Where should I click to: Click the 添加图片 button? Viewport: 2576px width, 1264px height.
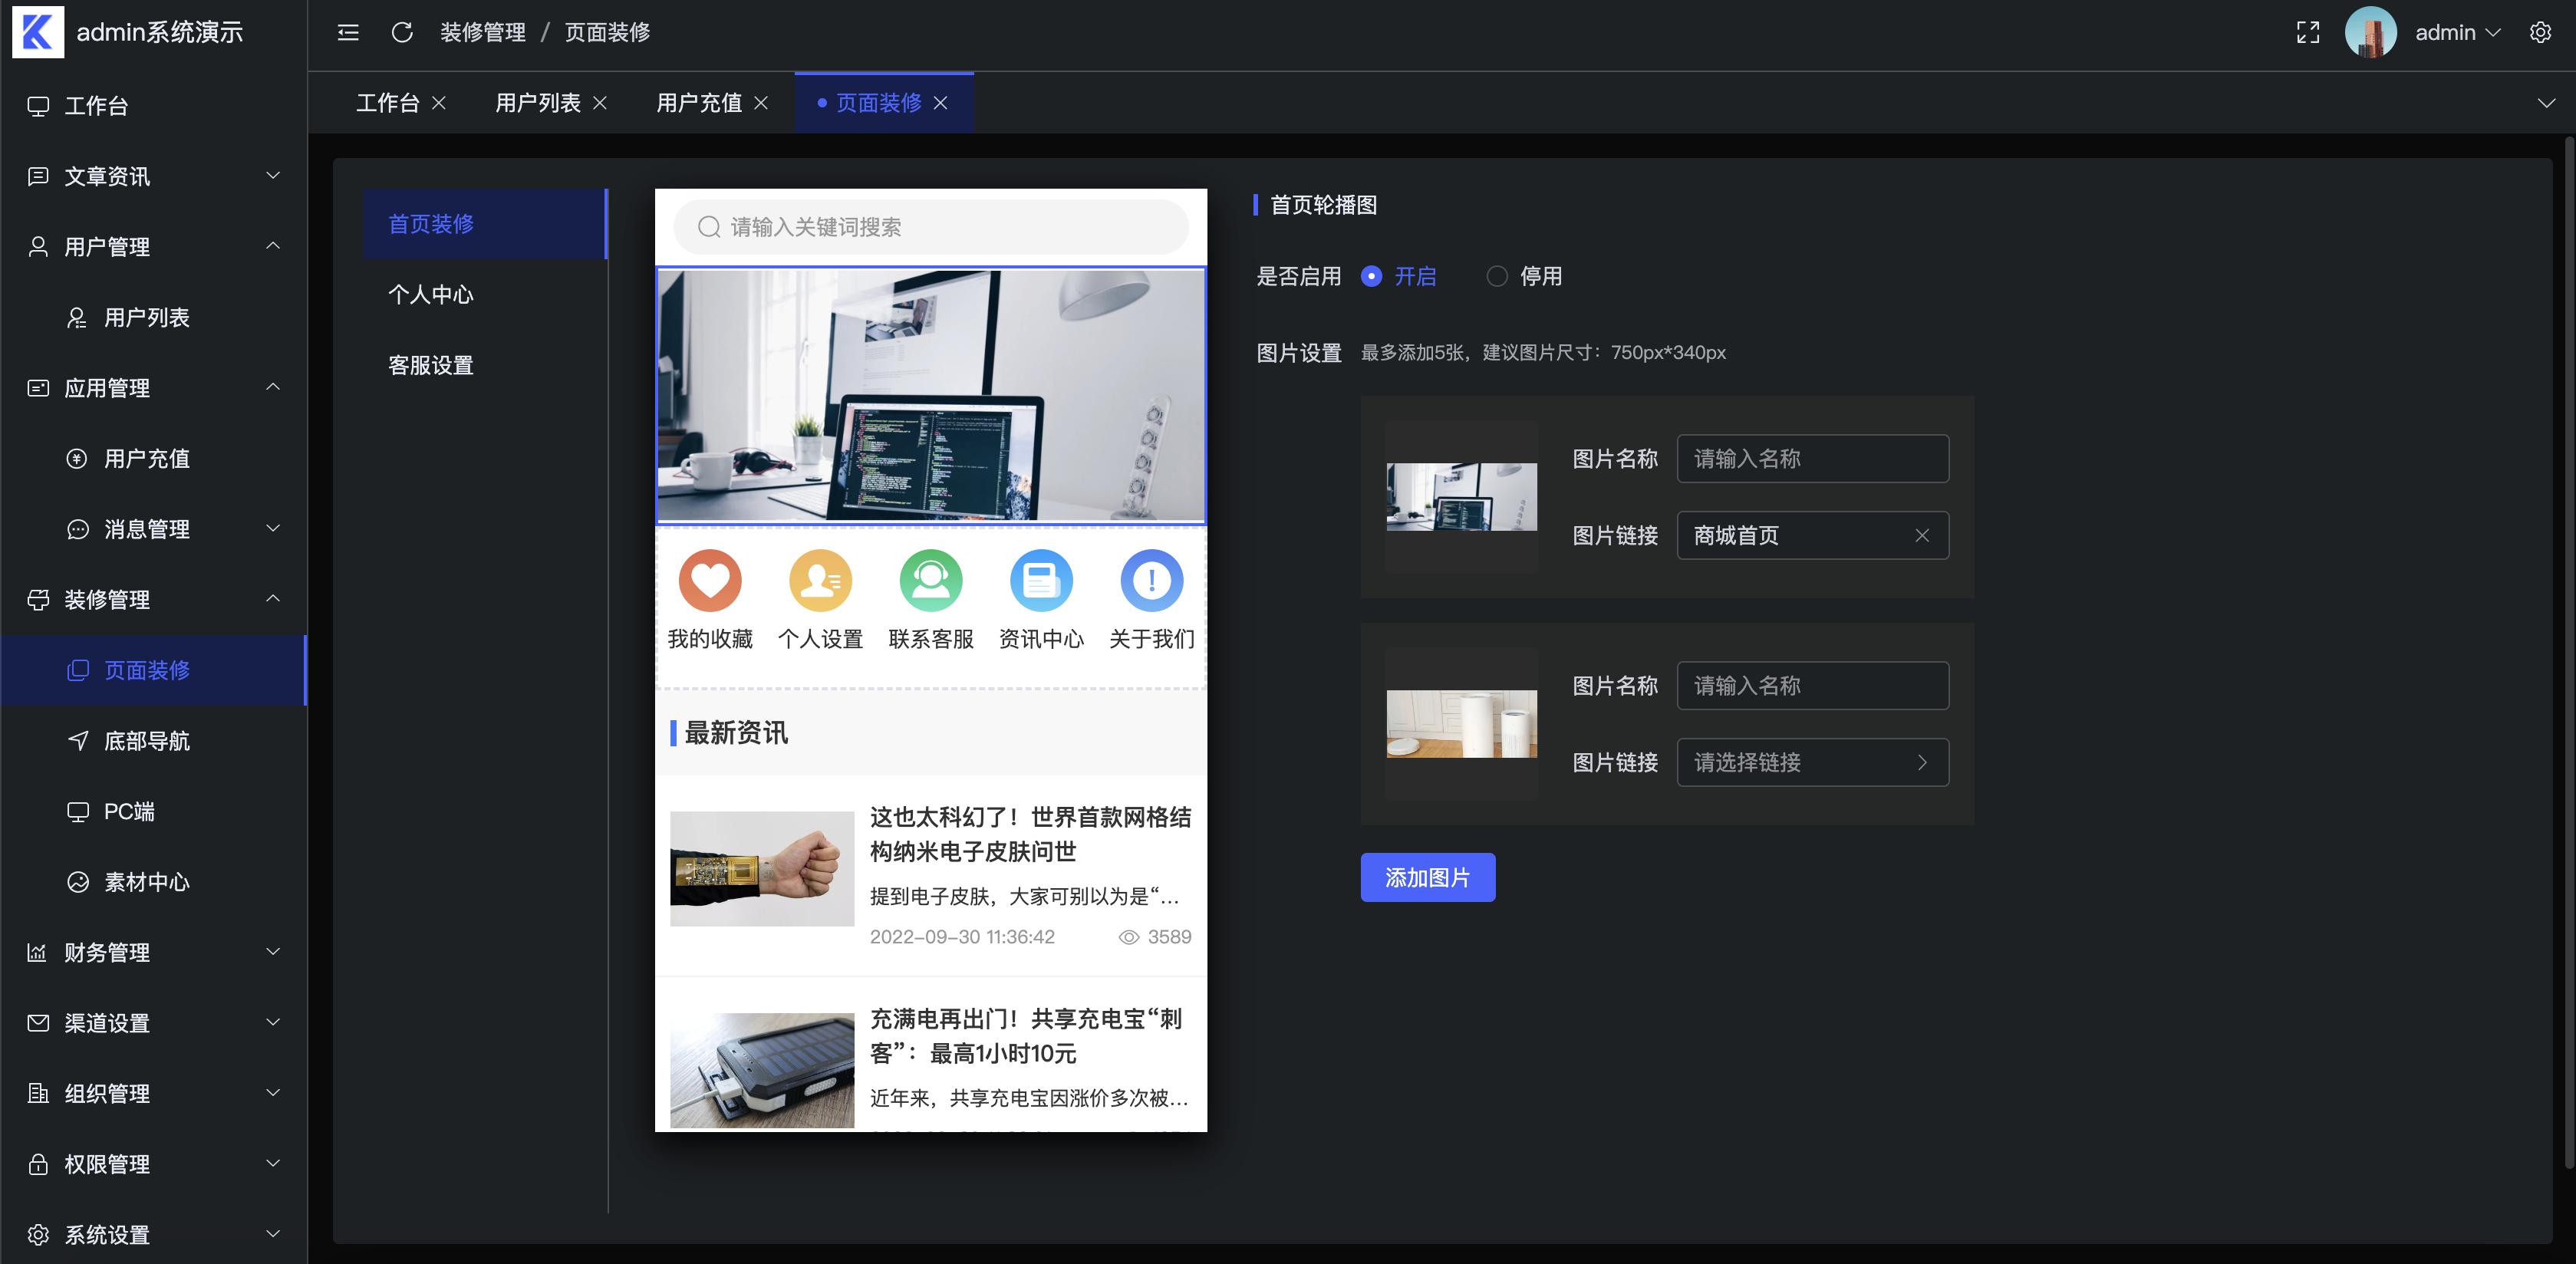[1427, 877]
